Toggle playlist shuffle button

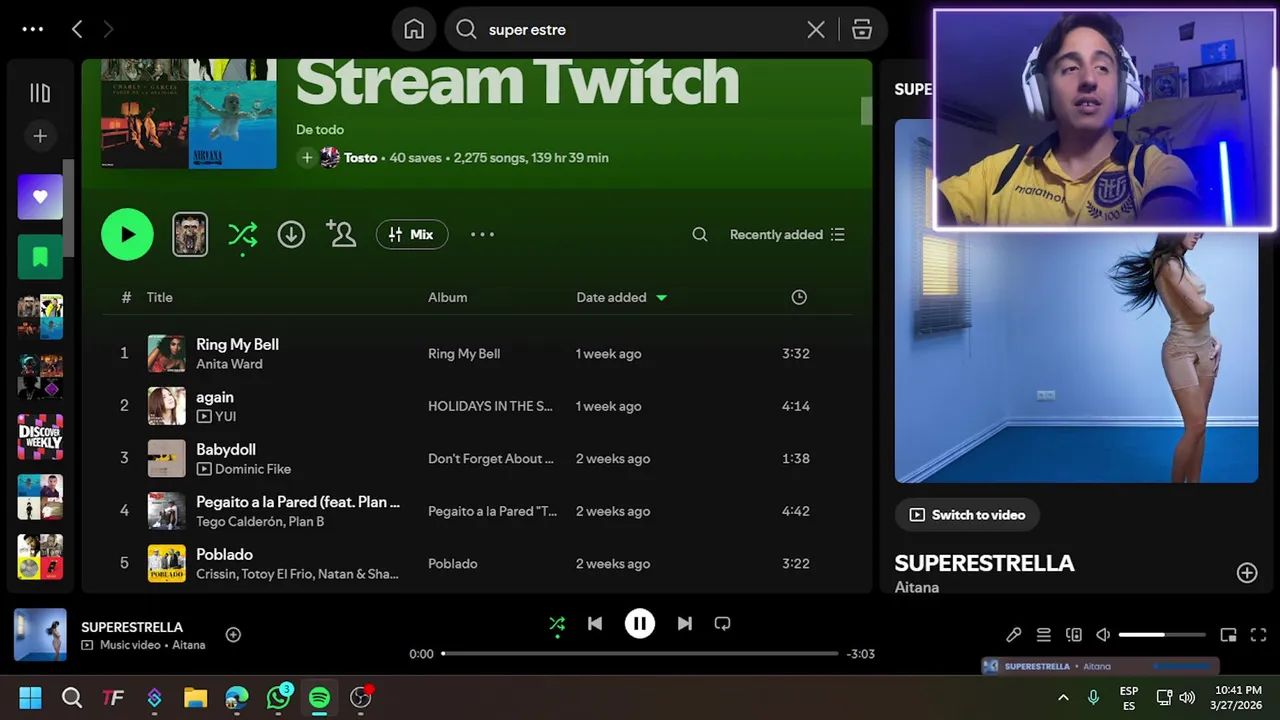coord(242,235)
